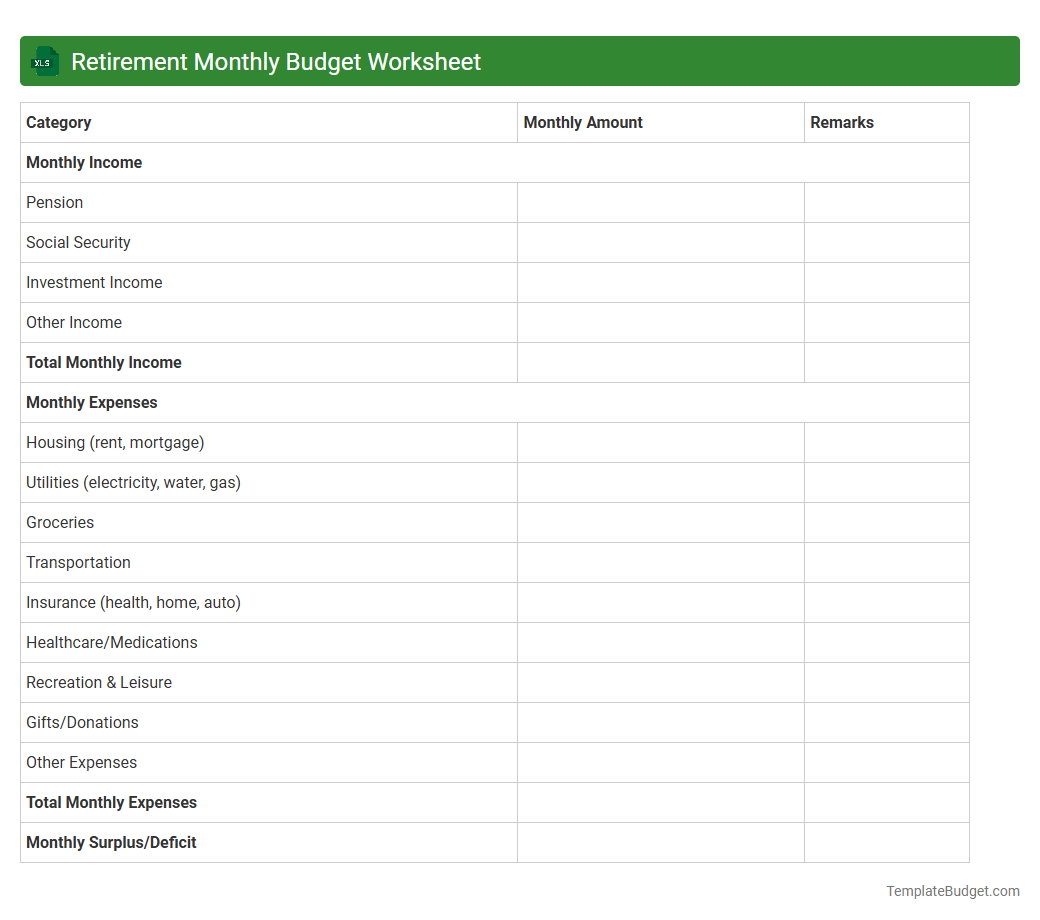Click the Investment Income cell
Image resolution: width=1040 pixels, height=920 pixels.
[x=94, y=282]
